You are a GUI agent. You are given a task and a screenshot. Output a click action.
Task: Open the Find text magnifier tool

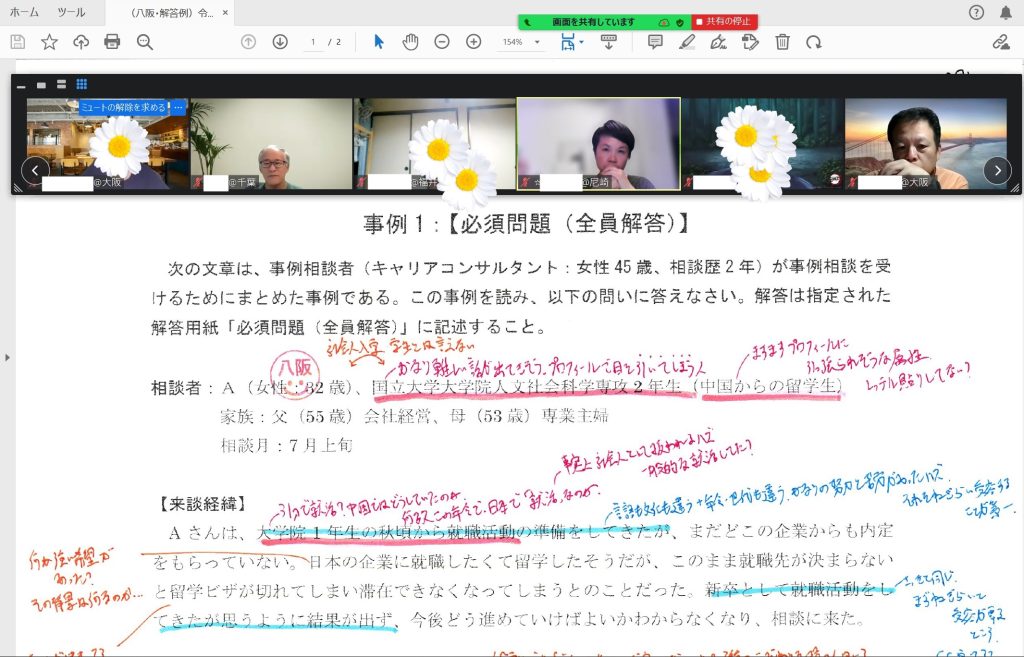pyautogui.click(x=145, y=42)
